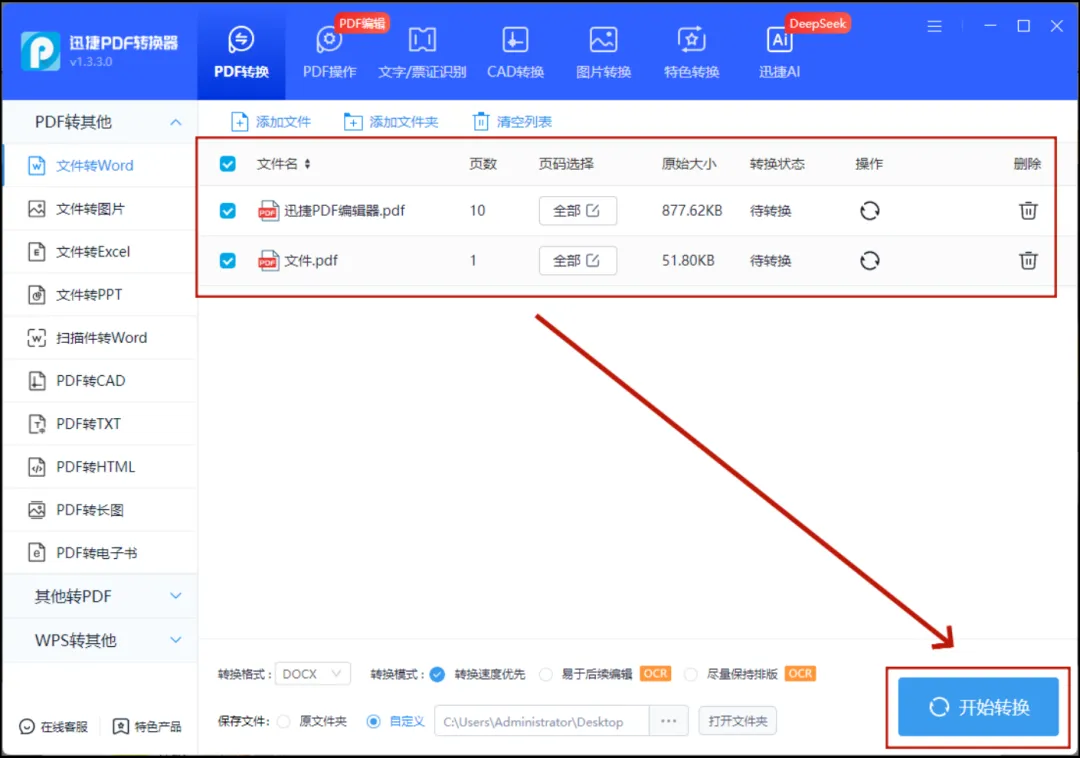This screenshot has width=1080, height=758.
Task: Select the CAD转换 tab
Action: [x=515, y=52]
